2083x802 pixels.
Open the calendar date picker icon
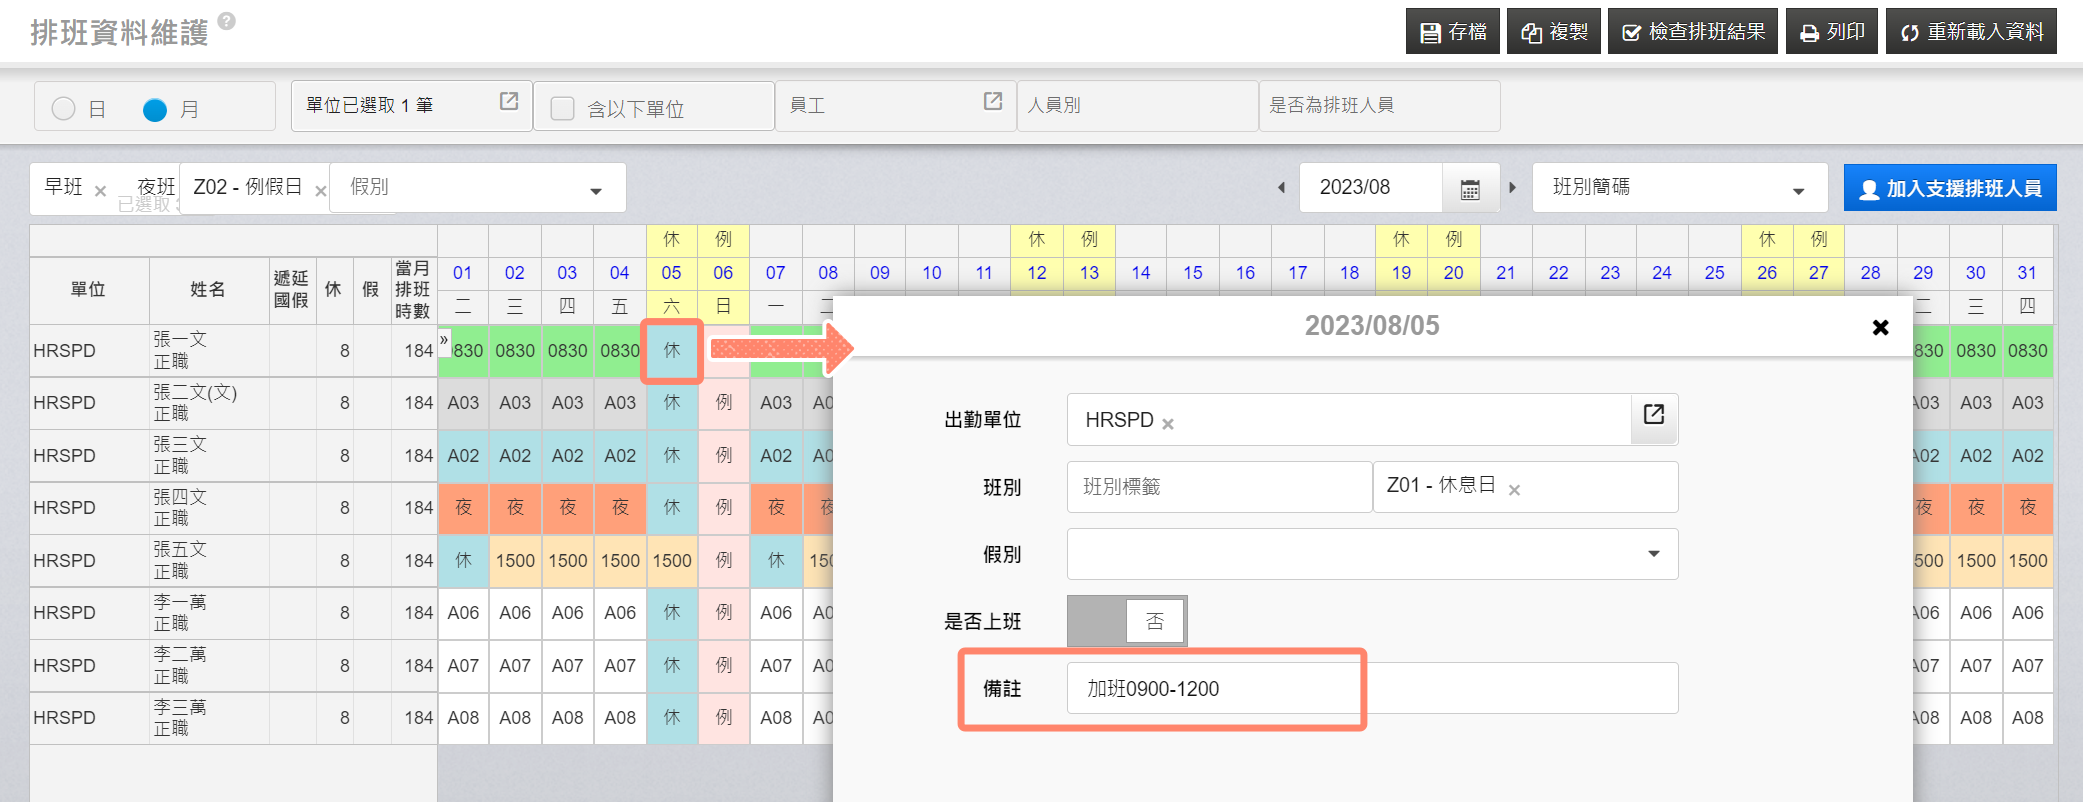[1469, 189]
